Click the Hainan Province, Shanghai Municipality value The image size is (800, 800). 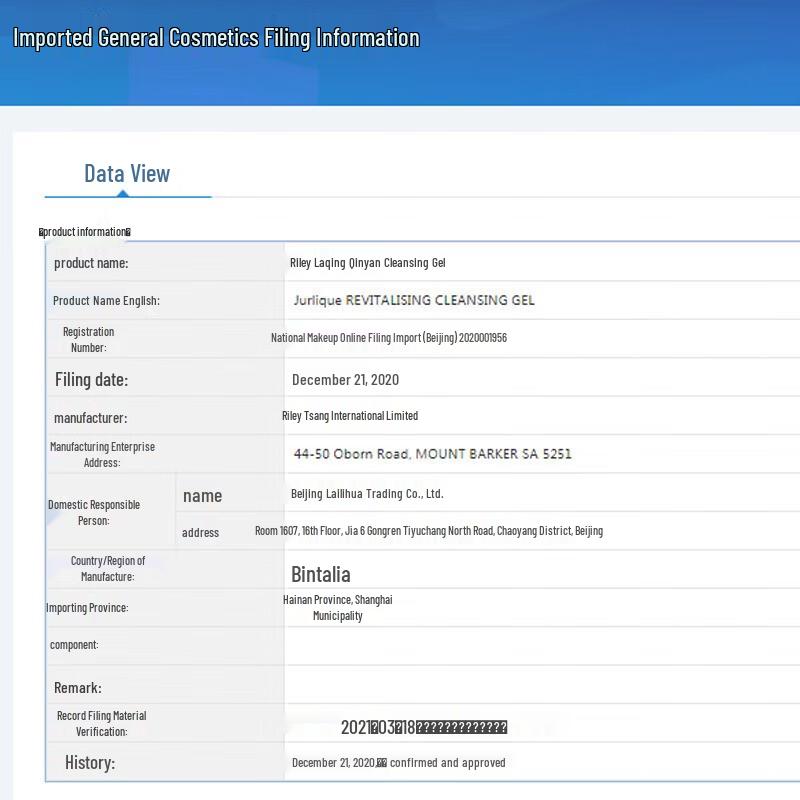click(337, 608)
